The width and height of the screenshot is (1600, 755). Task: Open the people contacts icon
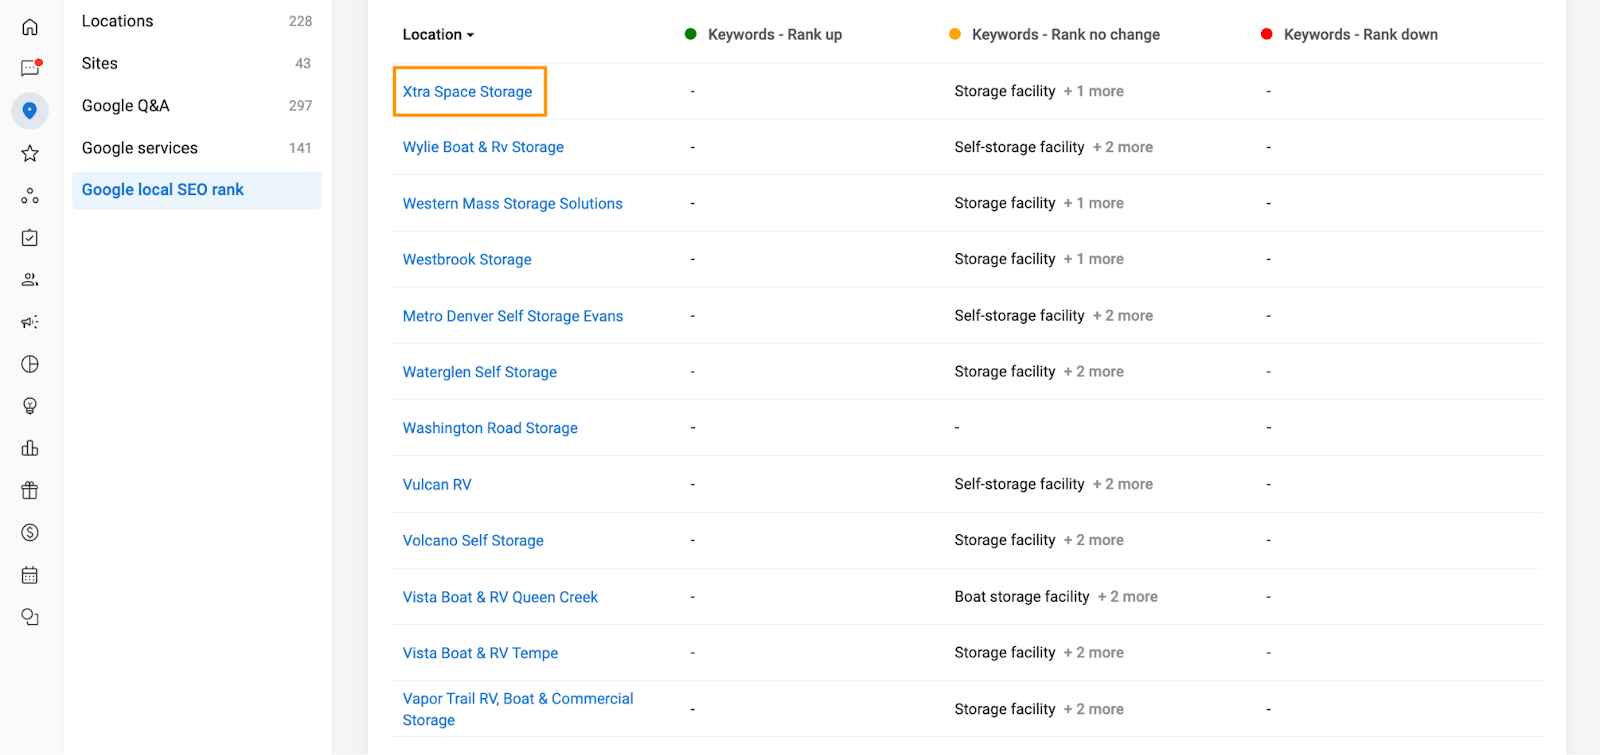(x=30, y=280)
